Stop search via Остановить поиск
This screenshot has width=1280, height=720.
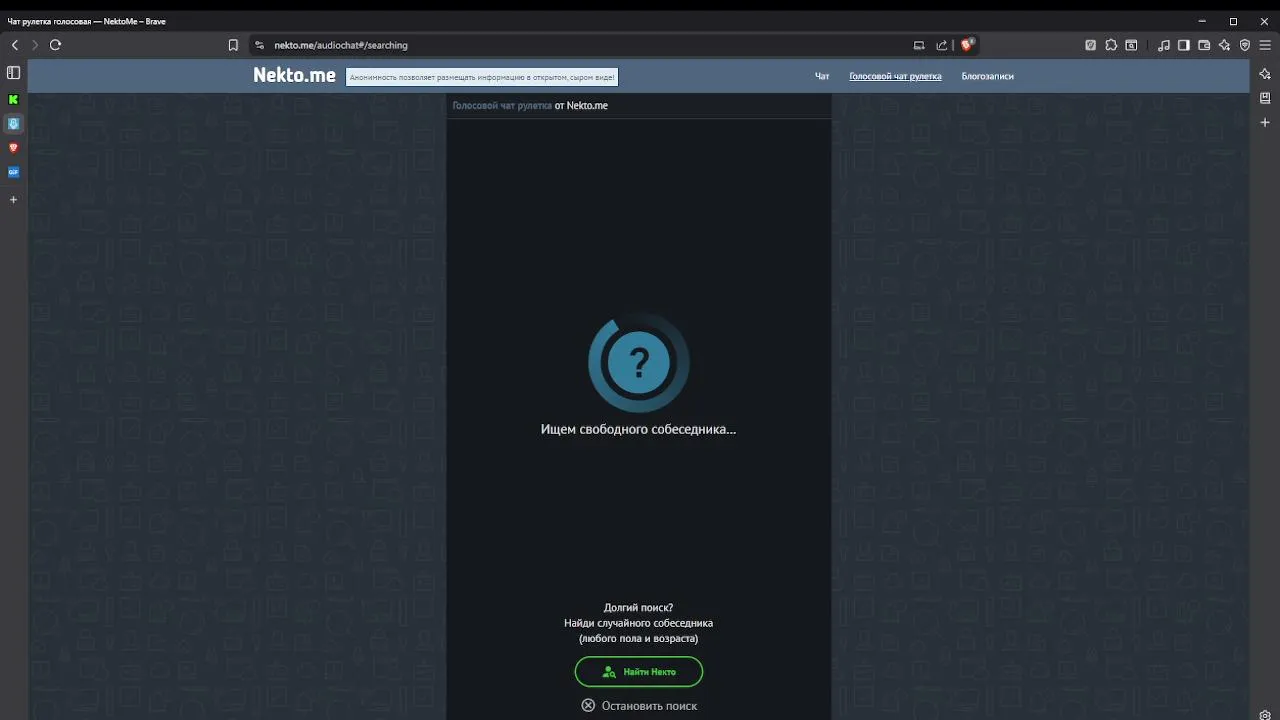tap(639, 706)
